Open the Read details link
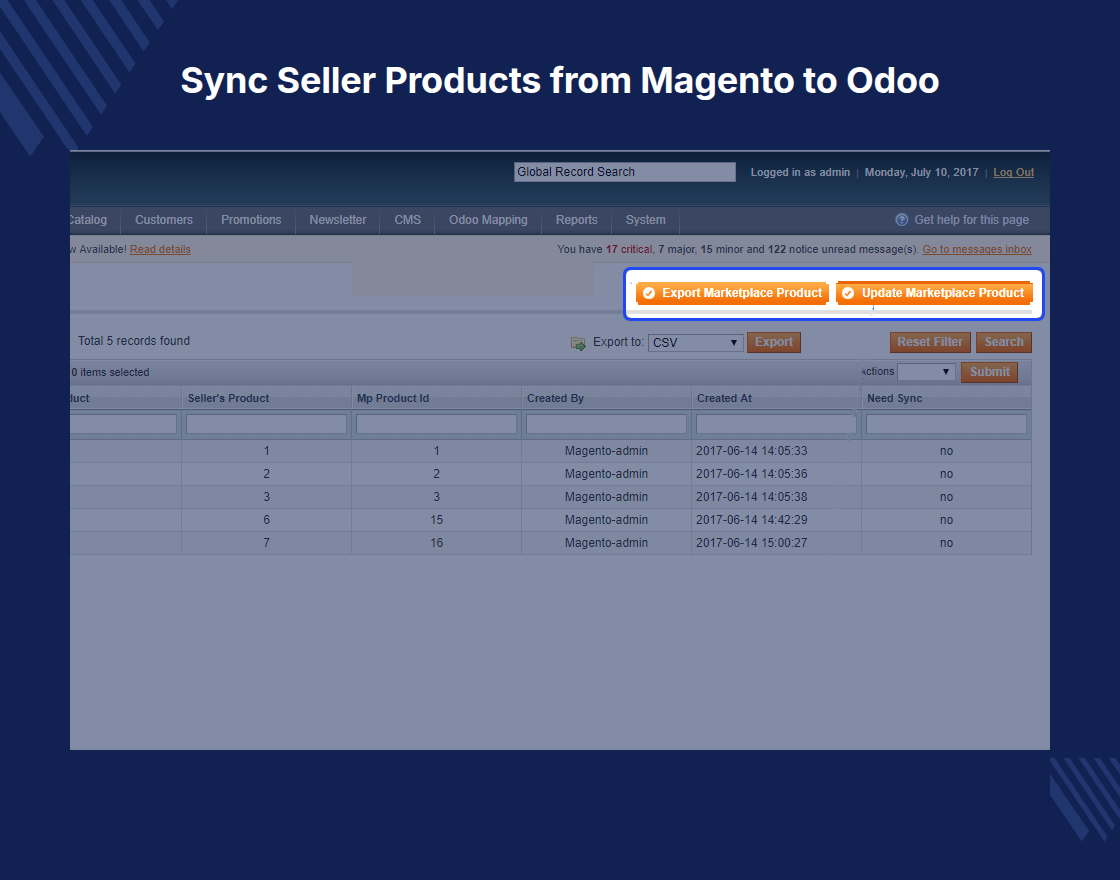Image resolution: width=1120 pixels, height=880 pixels. point(160,249)
